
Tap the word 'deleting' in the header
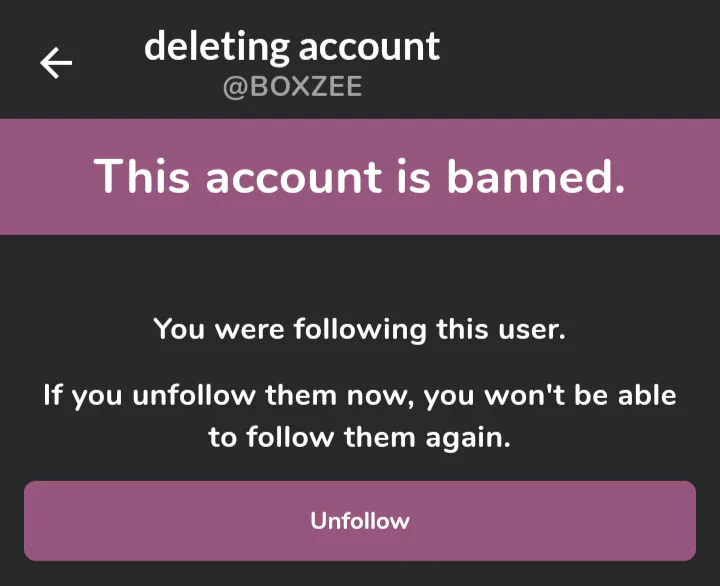[x=216, y=46]
